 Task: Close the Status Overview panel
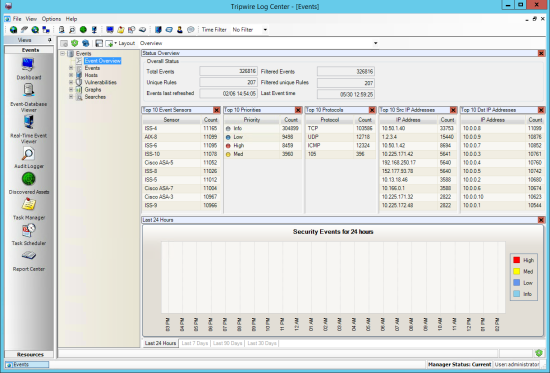(x=541, y=53)
